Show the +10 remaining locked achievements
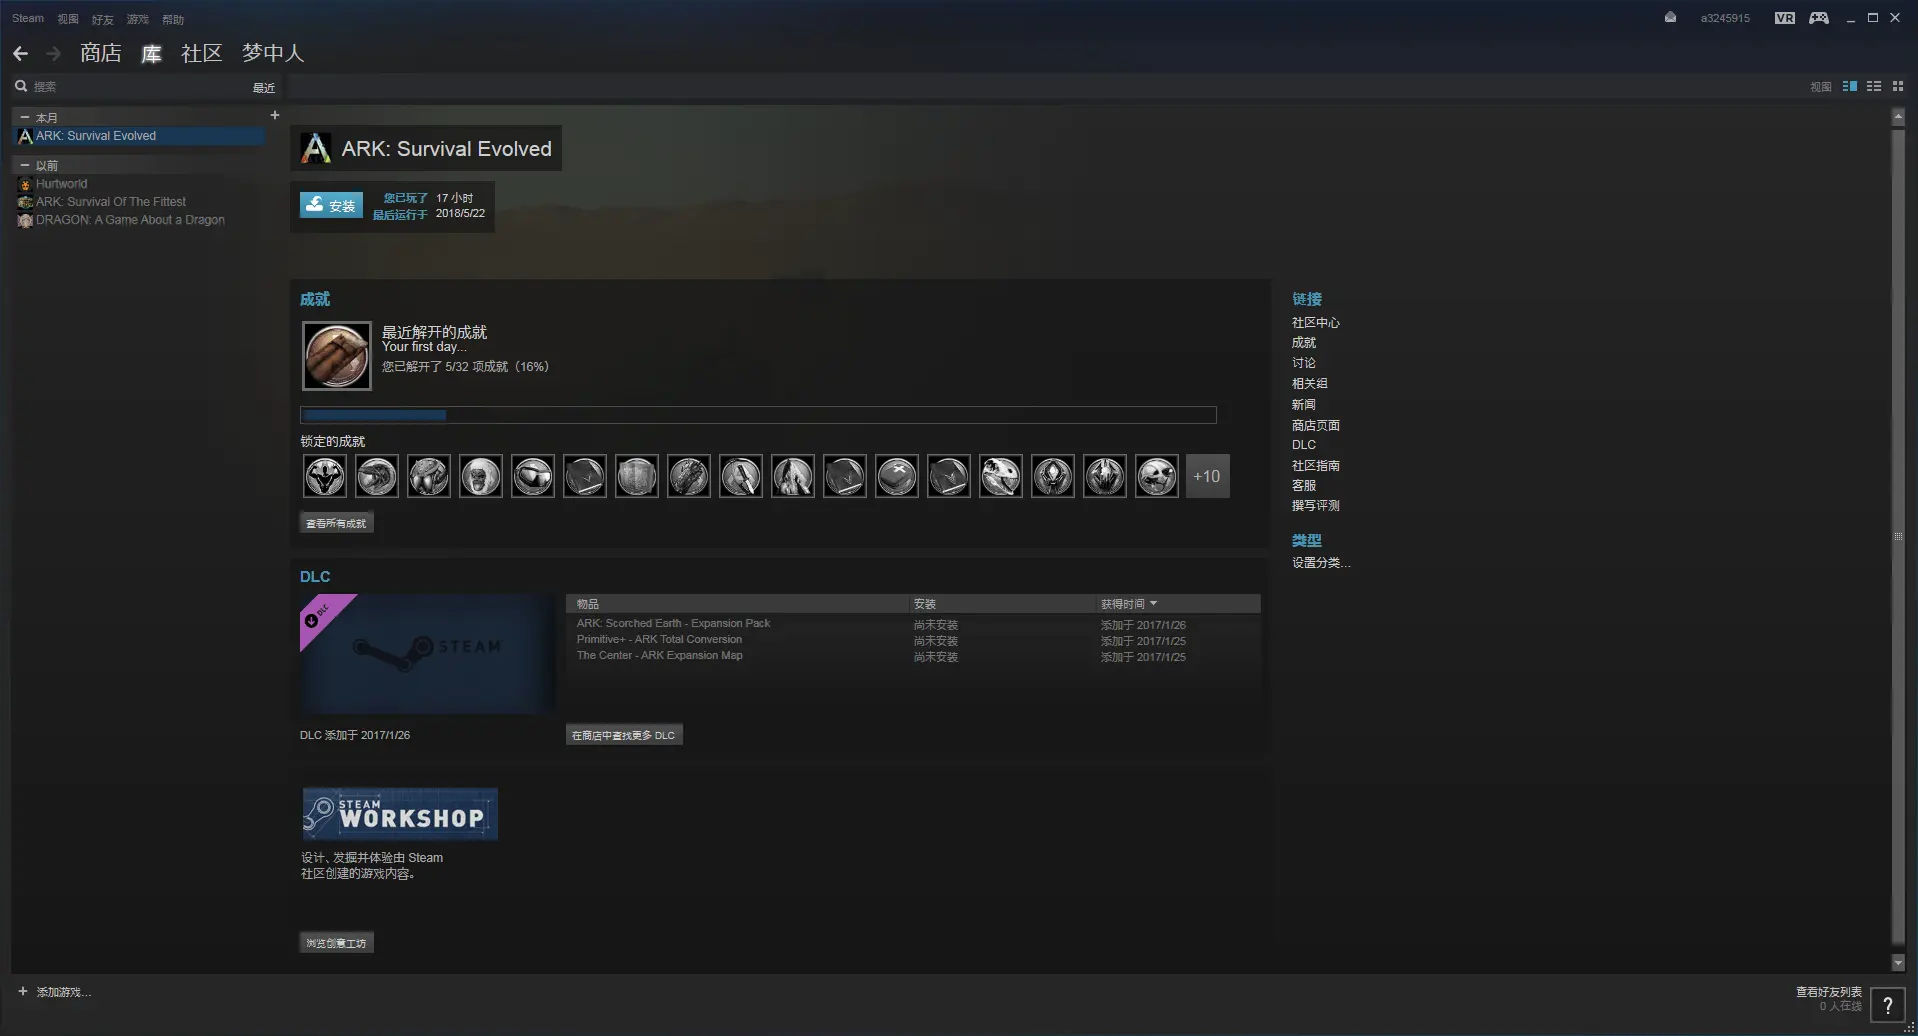 tap(1207, 476)
